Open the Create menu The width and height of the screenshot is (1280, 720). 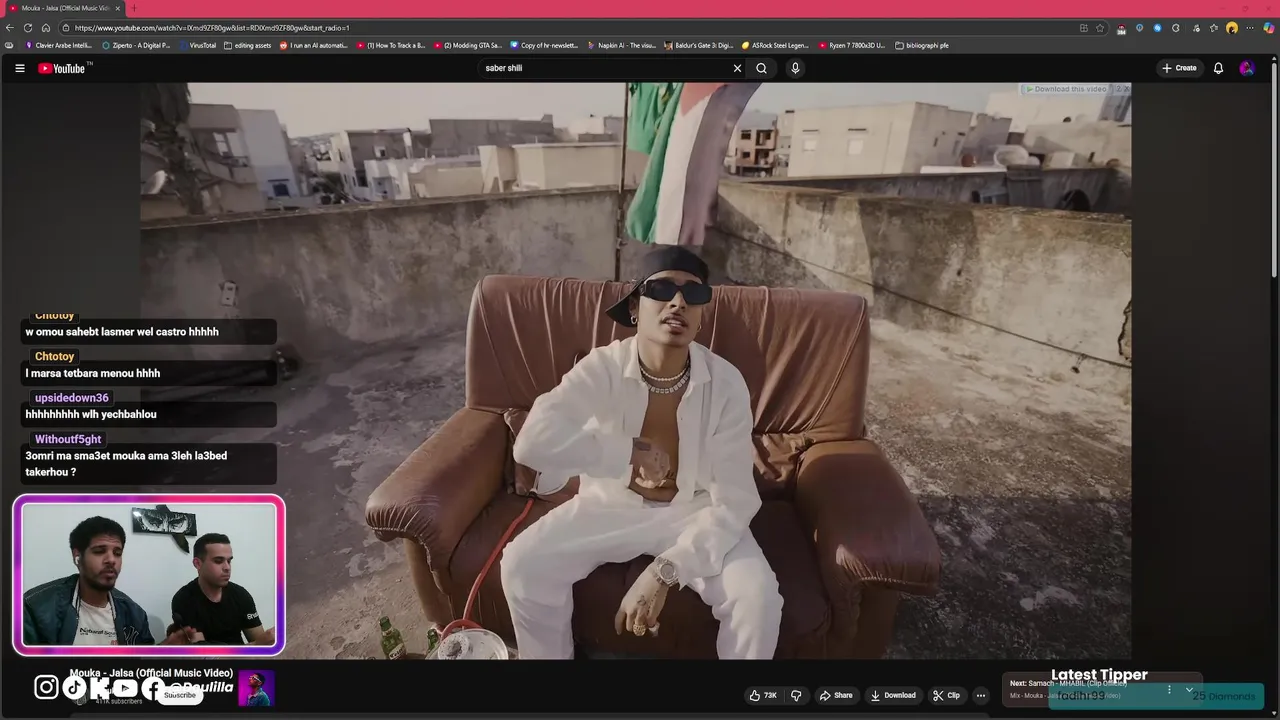click(x=1179, y=68)
